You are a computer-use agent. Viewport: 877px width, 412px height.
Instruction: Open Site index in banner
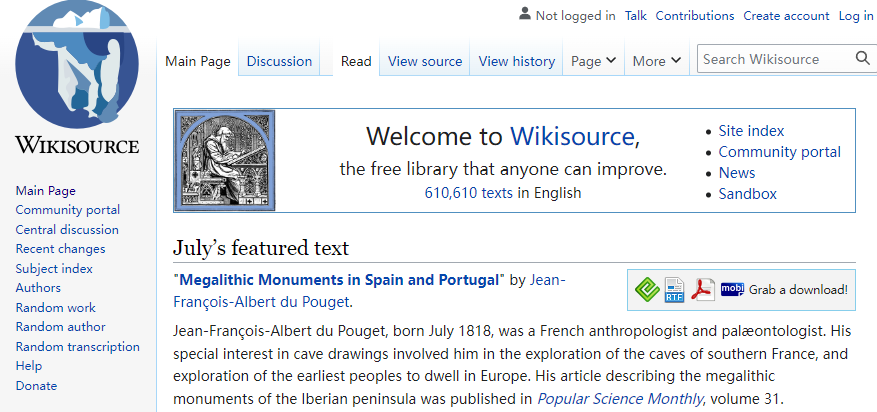[751, 131]
